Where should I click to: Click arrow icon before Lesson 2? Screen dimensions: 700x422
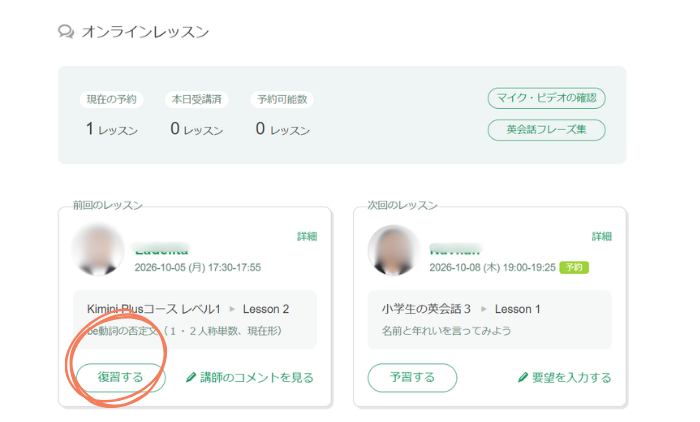pos(232,309)
